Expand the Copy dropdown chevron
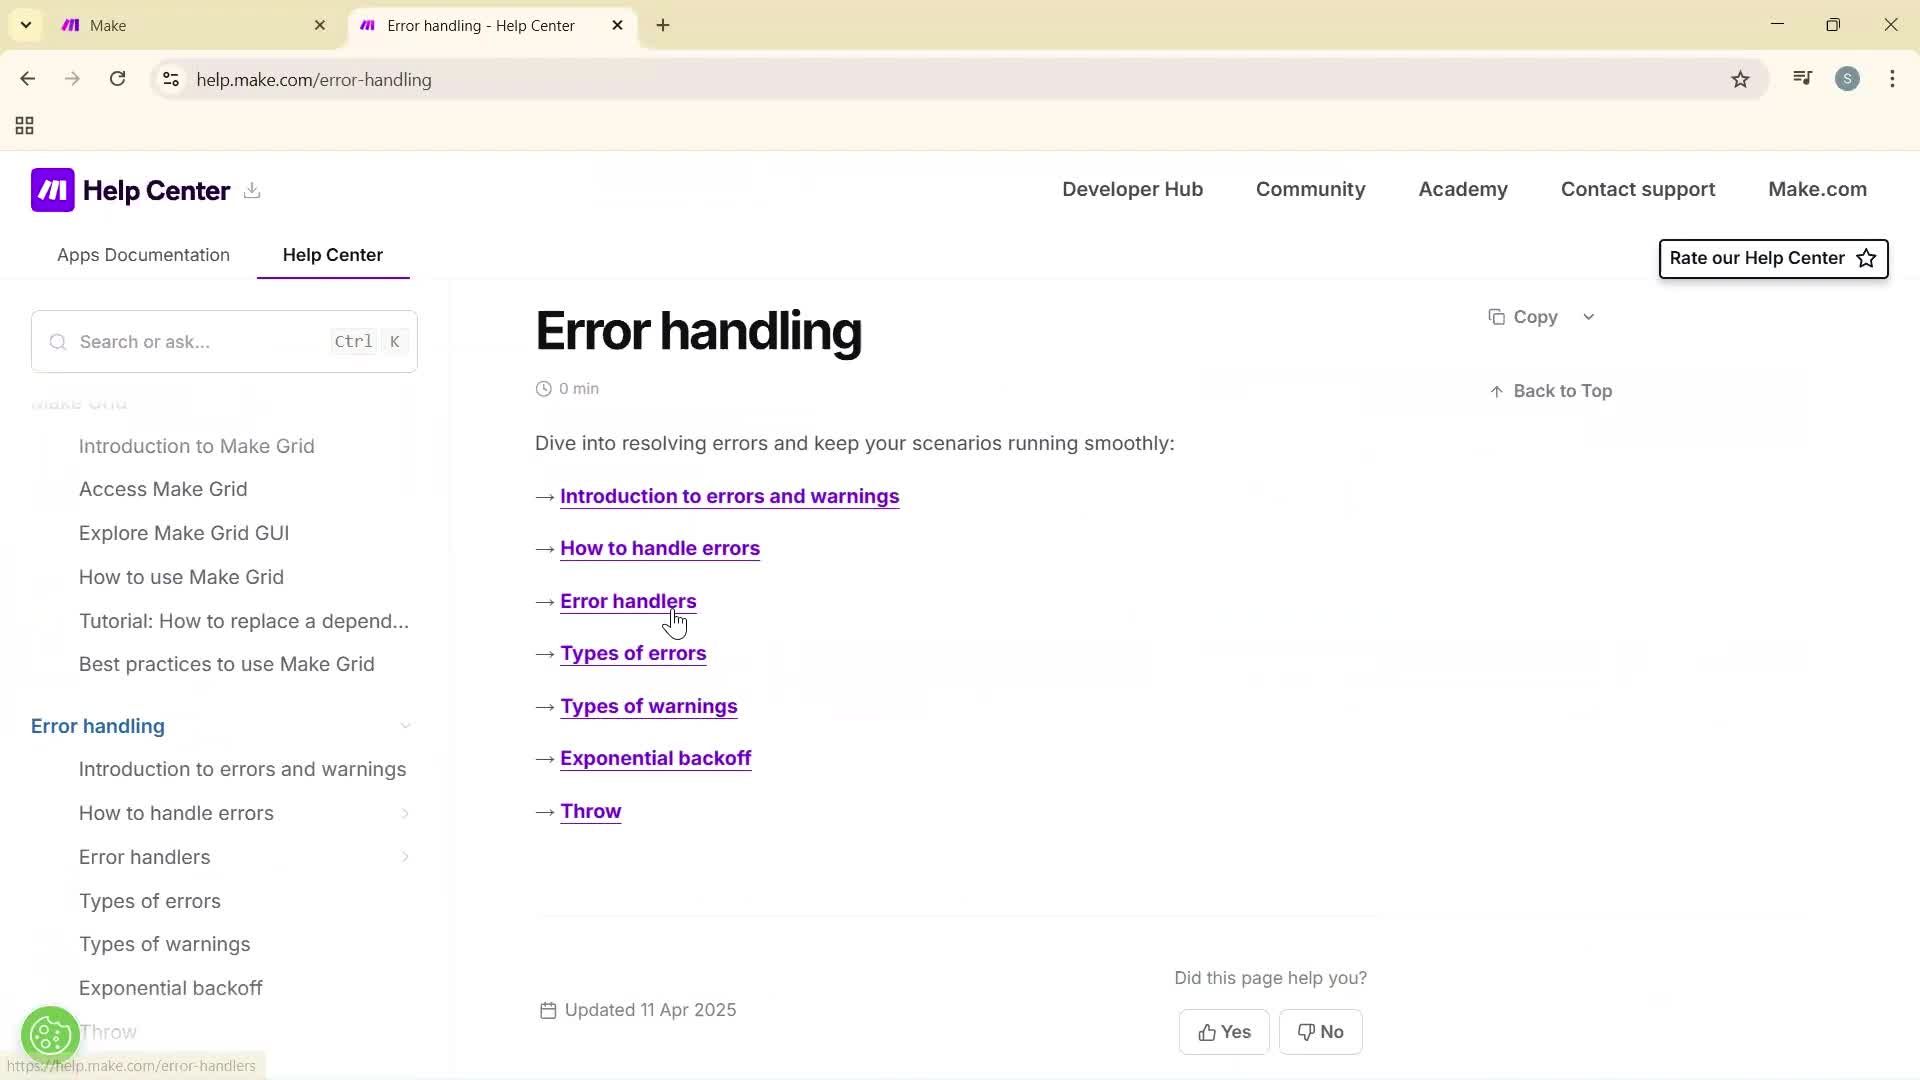Viewport: 1920px width, 1080px height. pos(1589,316)
